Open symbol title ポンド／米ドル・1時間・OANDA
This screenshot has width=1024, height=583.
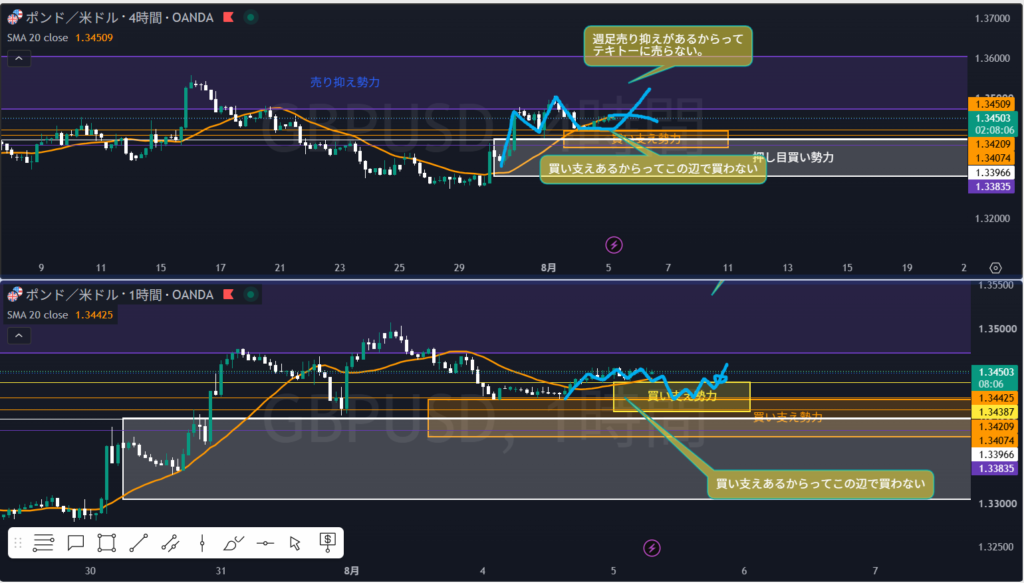120,294
